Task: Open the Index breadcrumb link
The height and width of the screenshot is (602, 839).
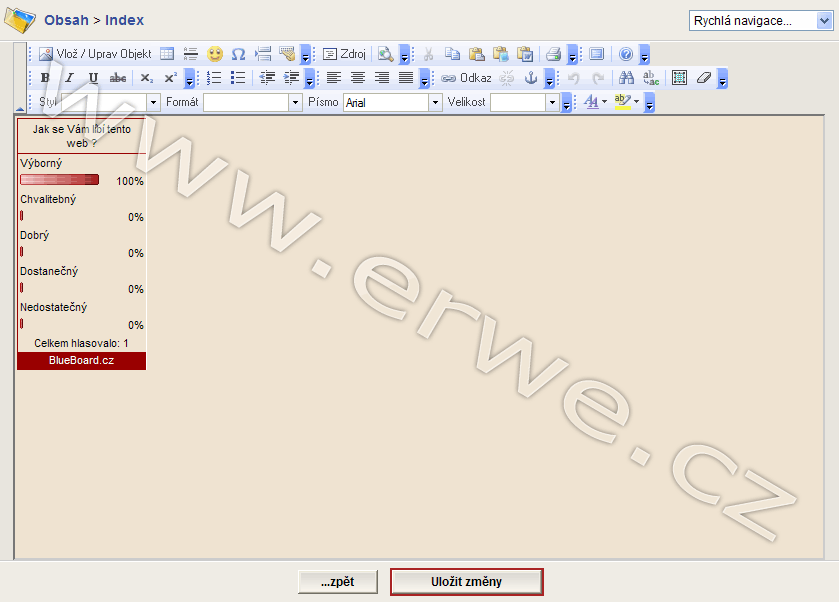Action: [x=124, y=20]
